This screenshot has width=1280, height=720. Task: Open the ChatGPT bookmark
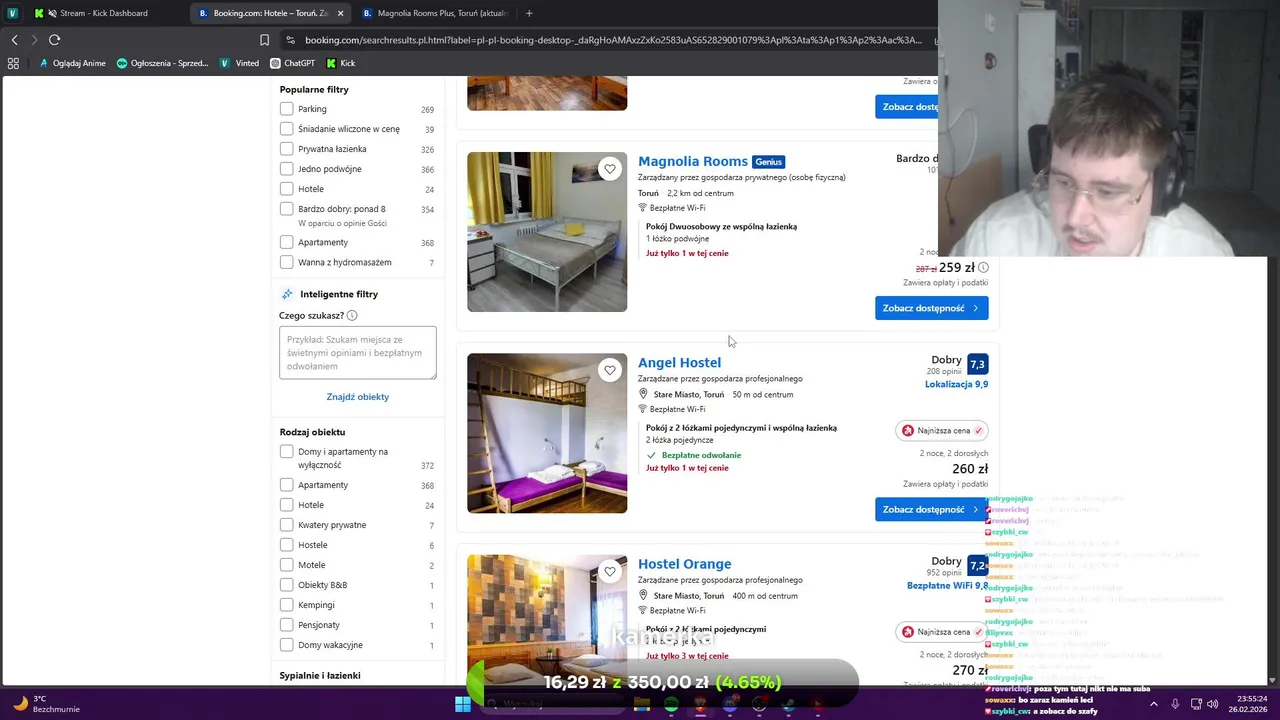(292, 63)
